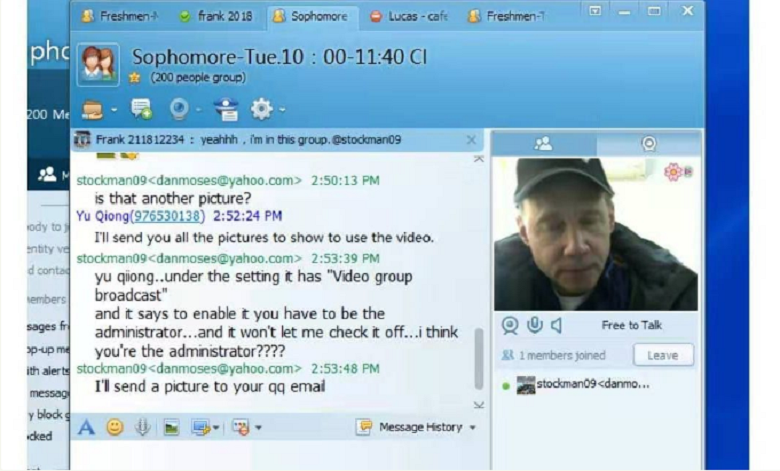Click the send picture icon
This screenshot has height=471, width=780.
click(x=171, y=427)
